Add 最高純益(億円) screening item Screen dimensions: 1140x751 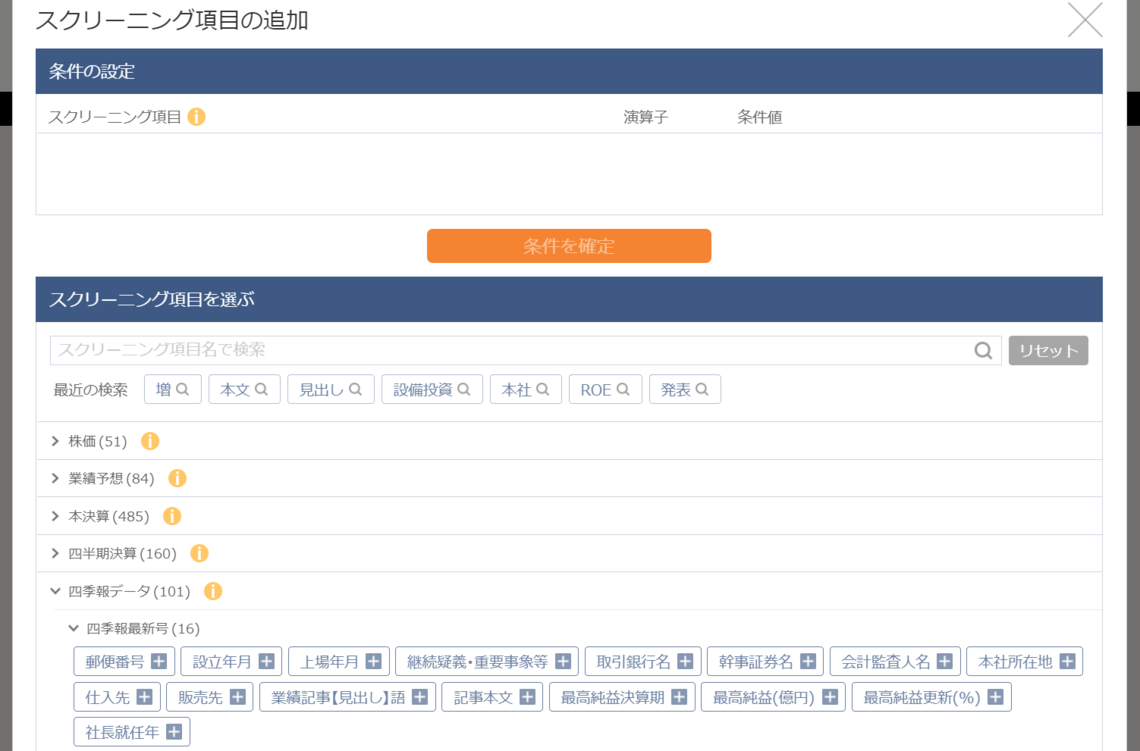pyautogui.click(x=829, y=697)
